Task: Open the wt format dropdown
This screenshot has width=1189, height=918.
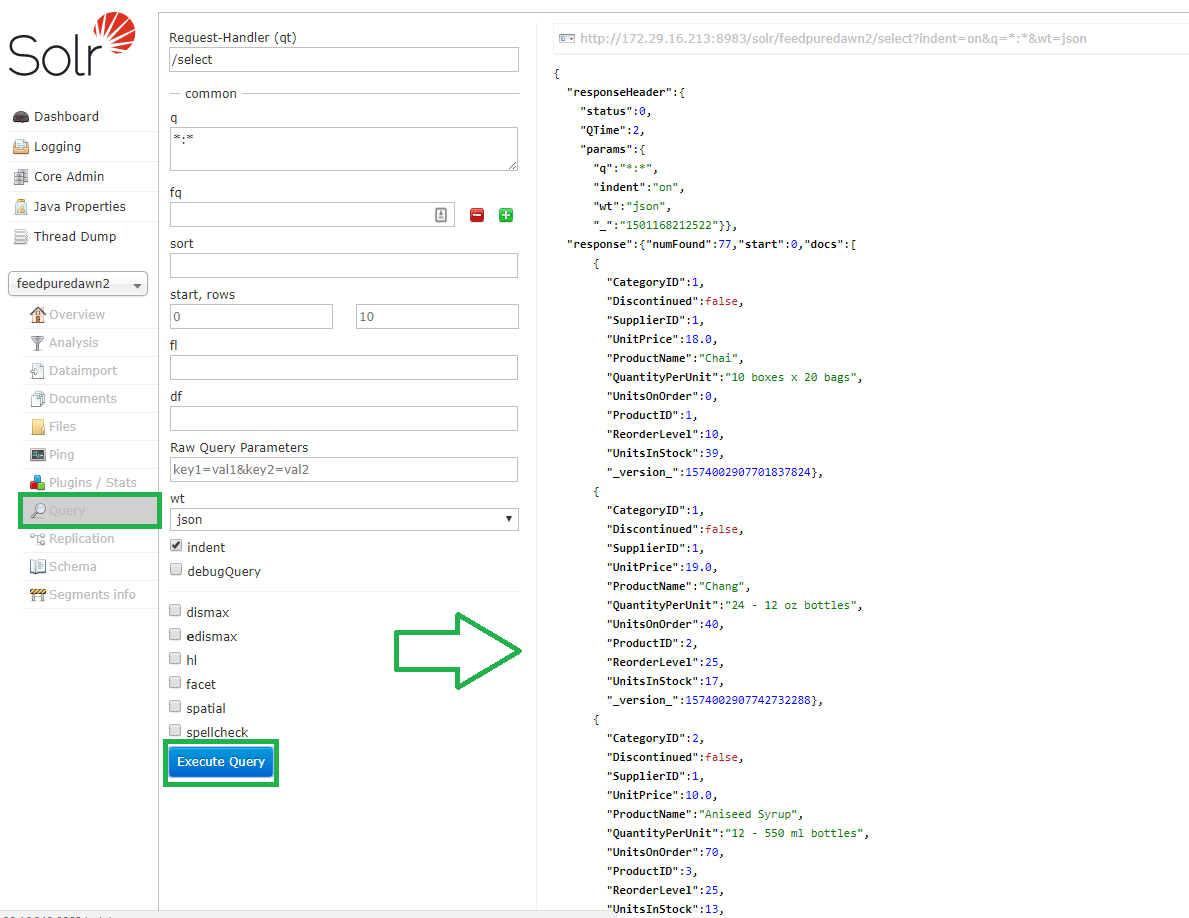Action: (344, 520)
